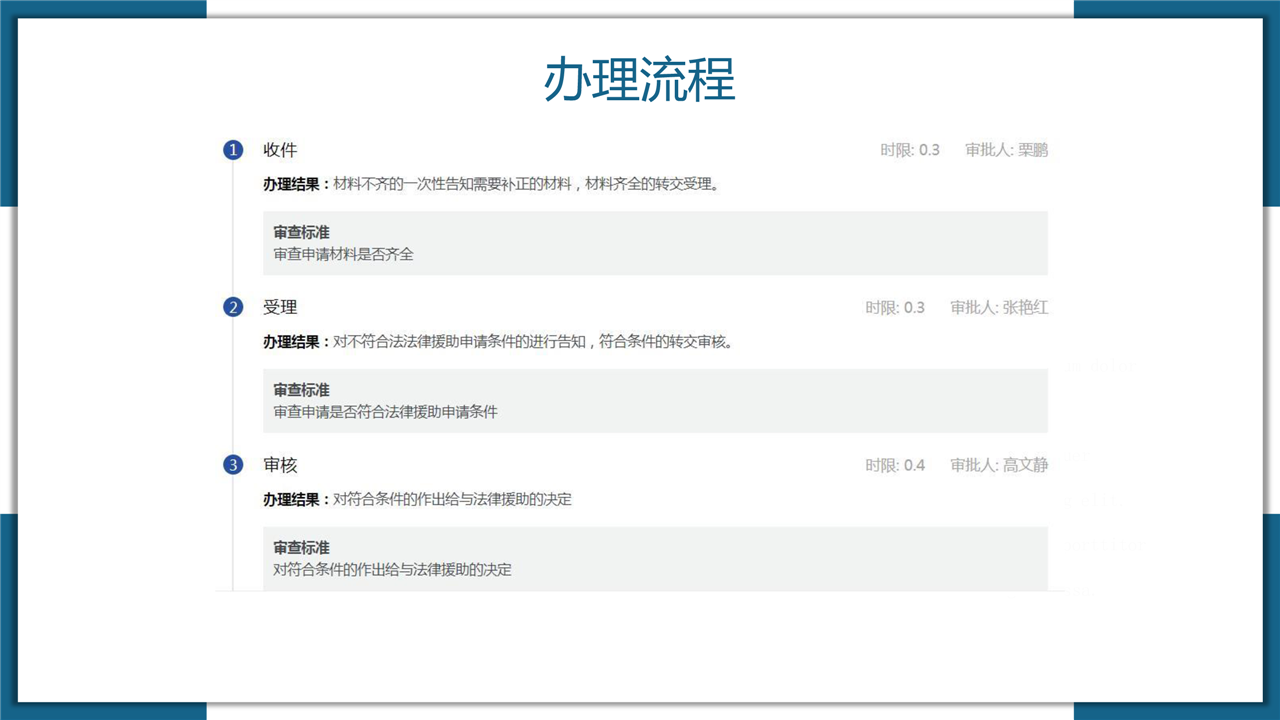This screenshot has height=720, width=1280.
Task: Click the 审查申请材料是否齐全 standard box
Action: [x=655, y=243]
